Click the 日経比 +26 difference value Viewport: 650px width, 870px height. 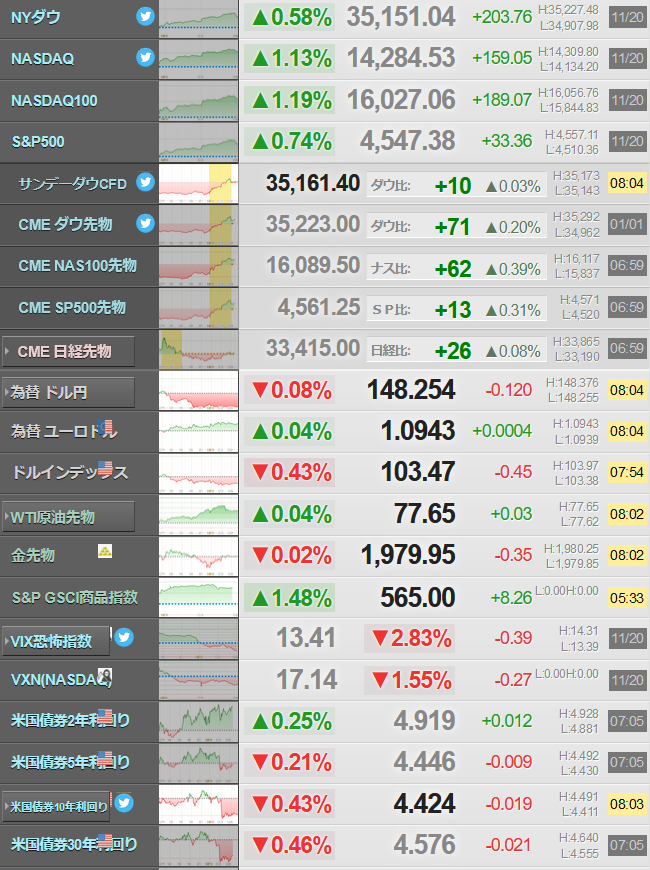(453, 351)
